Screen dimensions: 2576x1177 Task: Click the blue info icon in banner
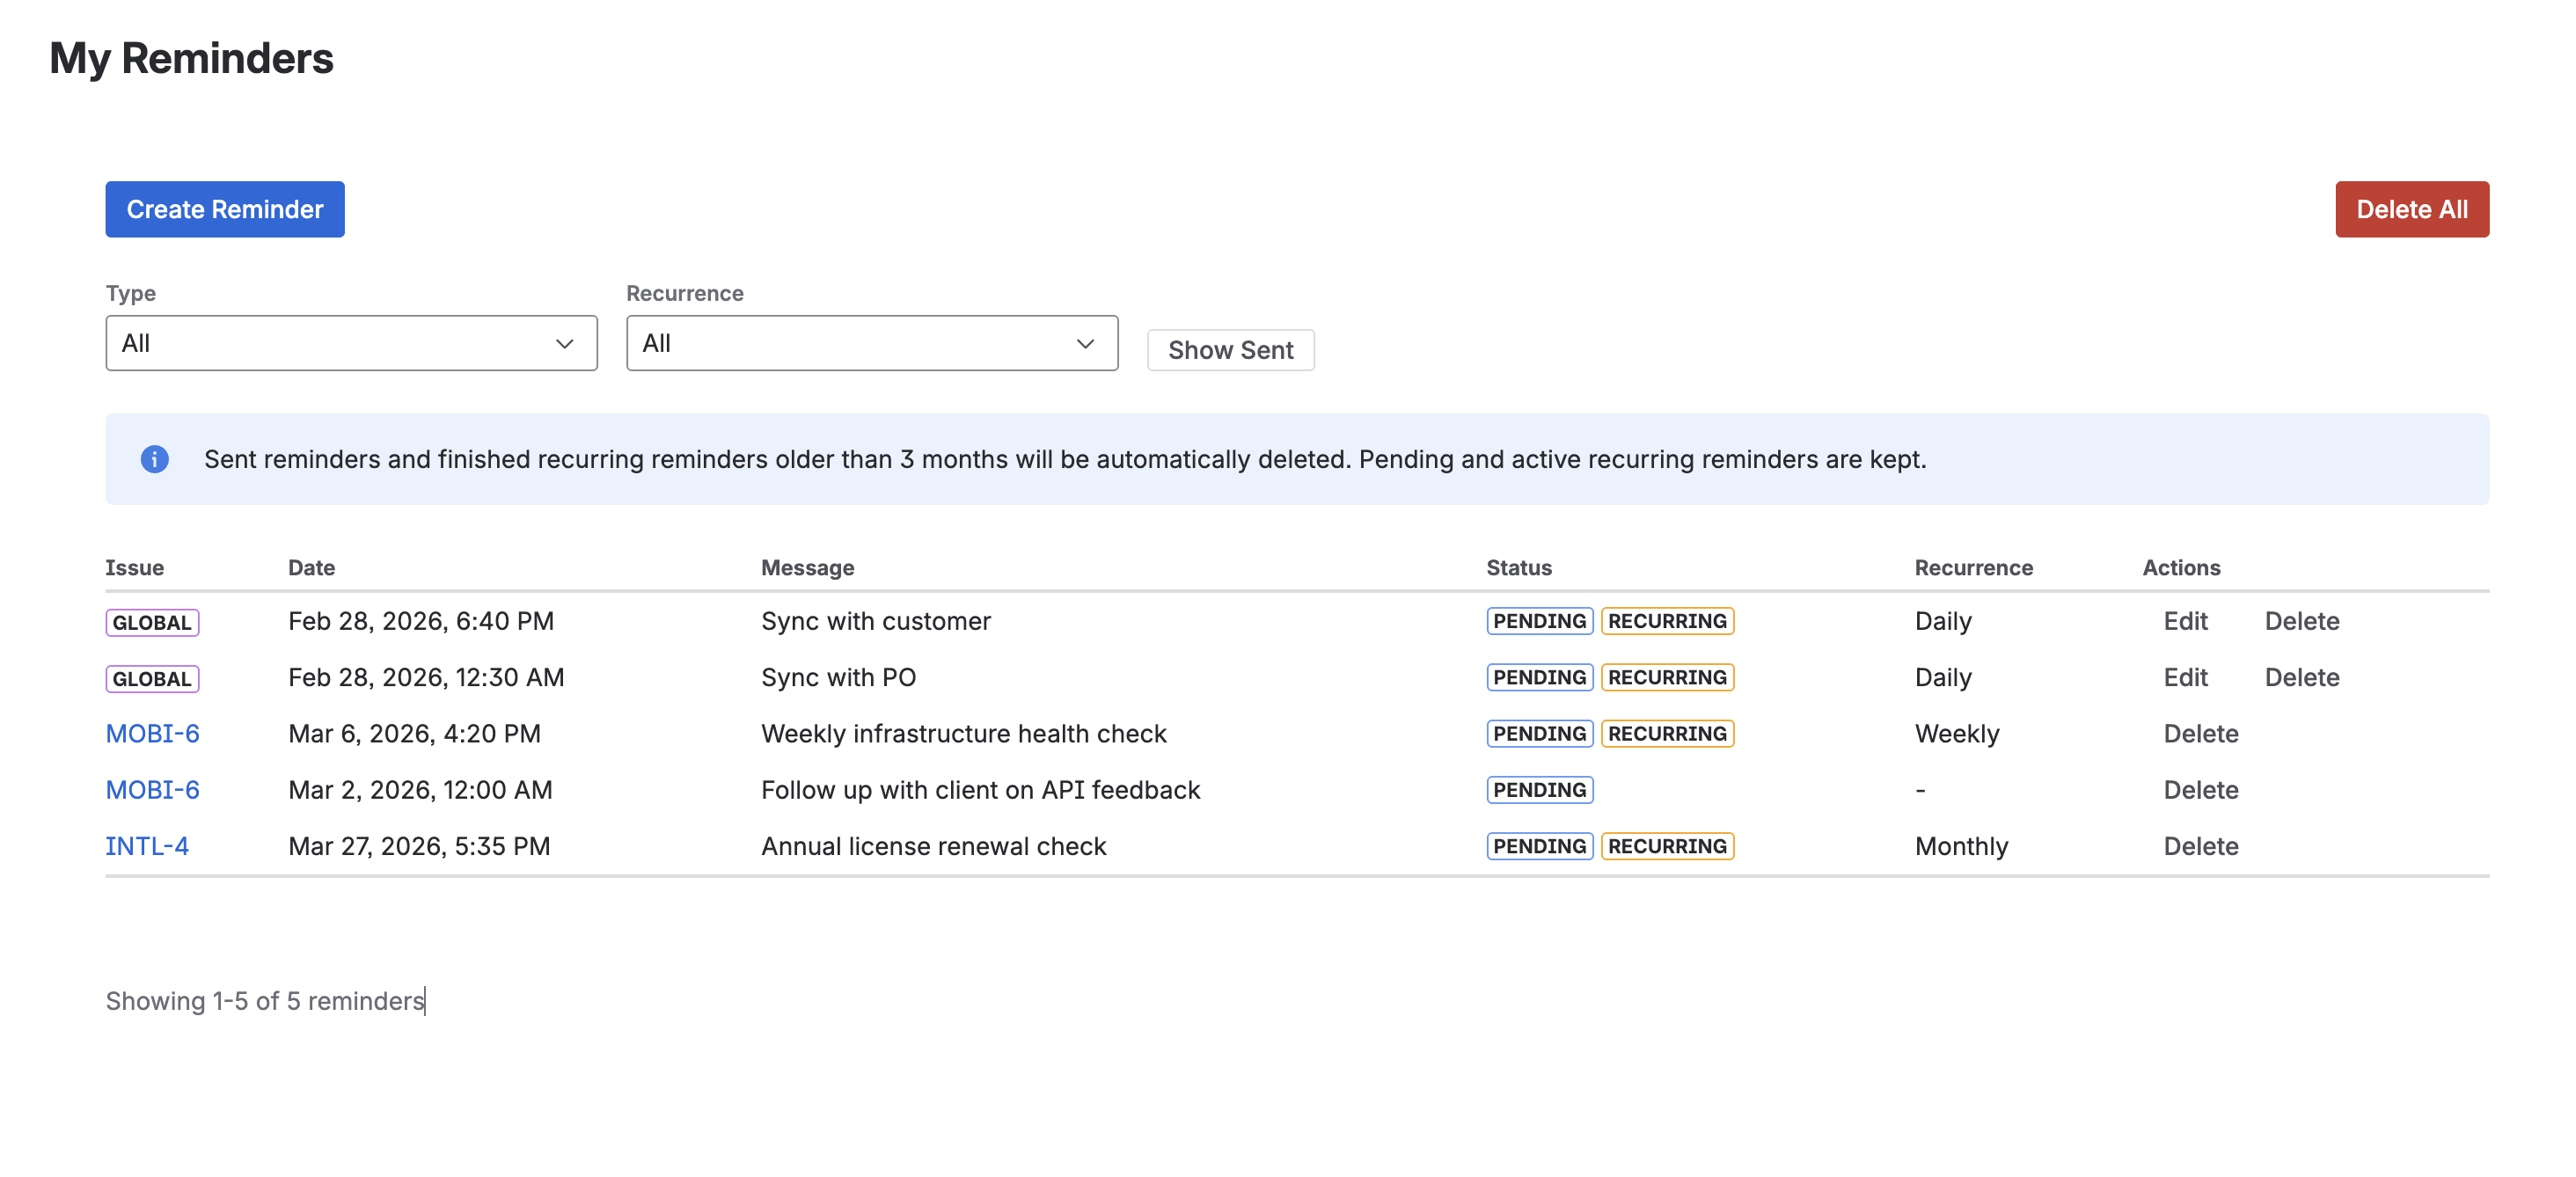click(x=154, y=459)
